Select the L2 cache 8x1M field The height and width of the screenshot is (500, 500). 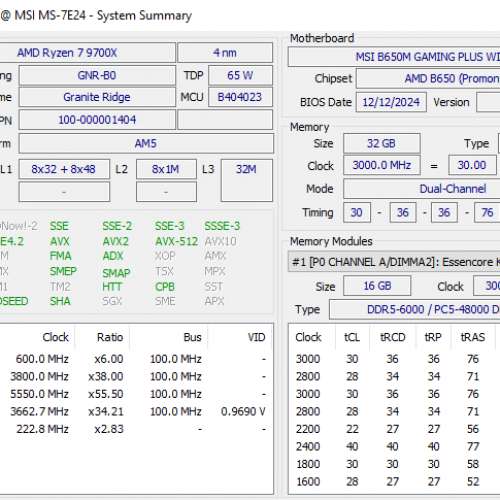(166, 169)
